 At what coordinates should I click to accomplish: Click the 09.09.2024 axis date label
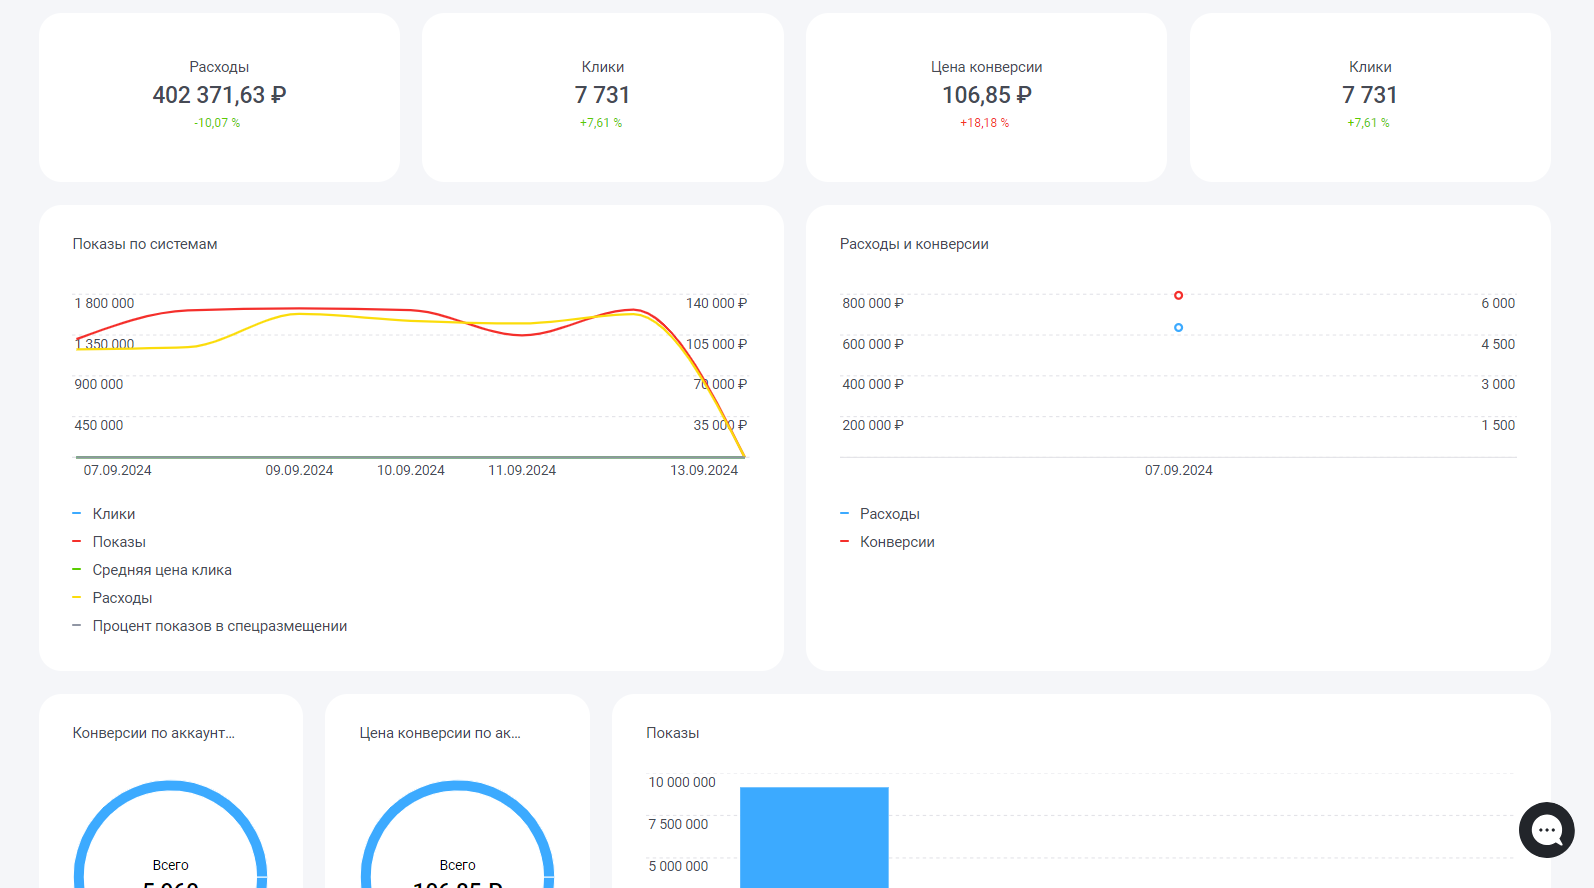[299, 470]
